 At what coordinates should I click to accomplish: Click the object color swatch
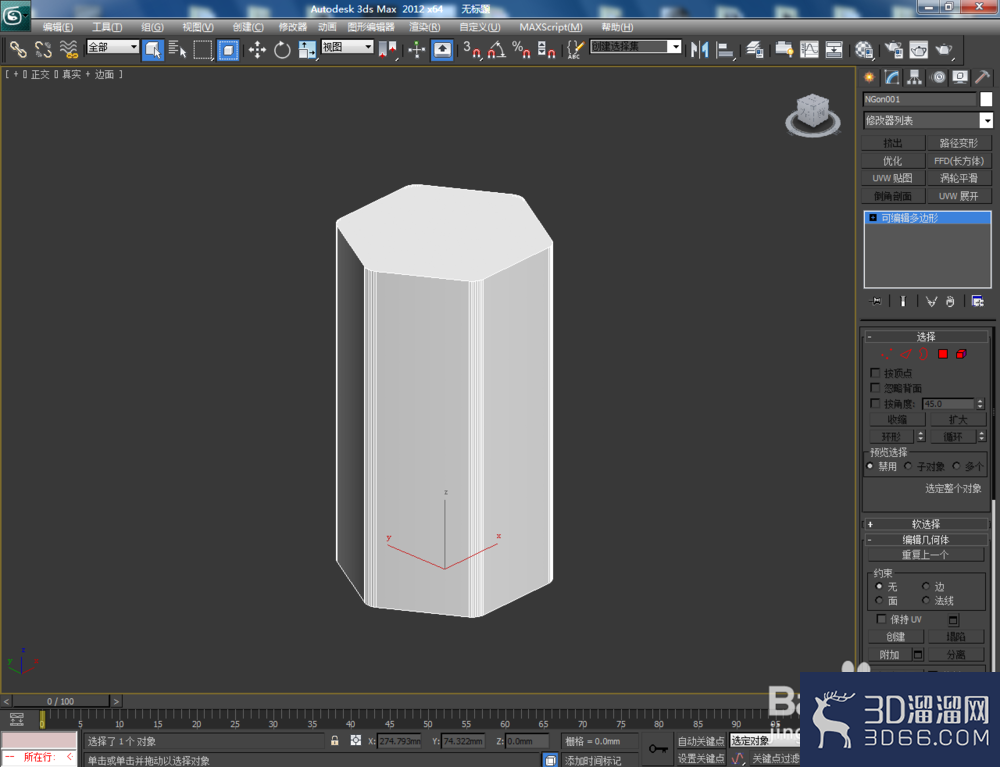[986, 99]
